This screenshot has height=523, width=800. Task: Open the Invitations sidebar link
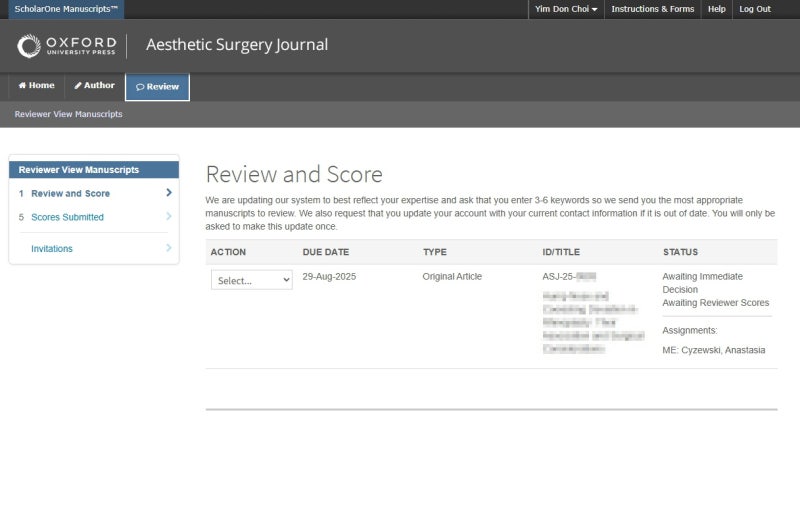(52, 249)
